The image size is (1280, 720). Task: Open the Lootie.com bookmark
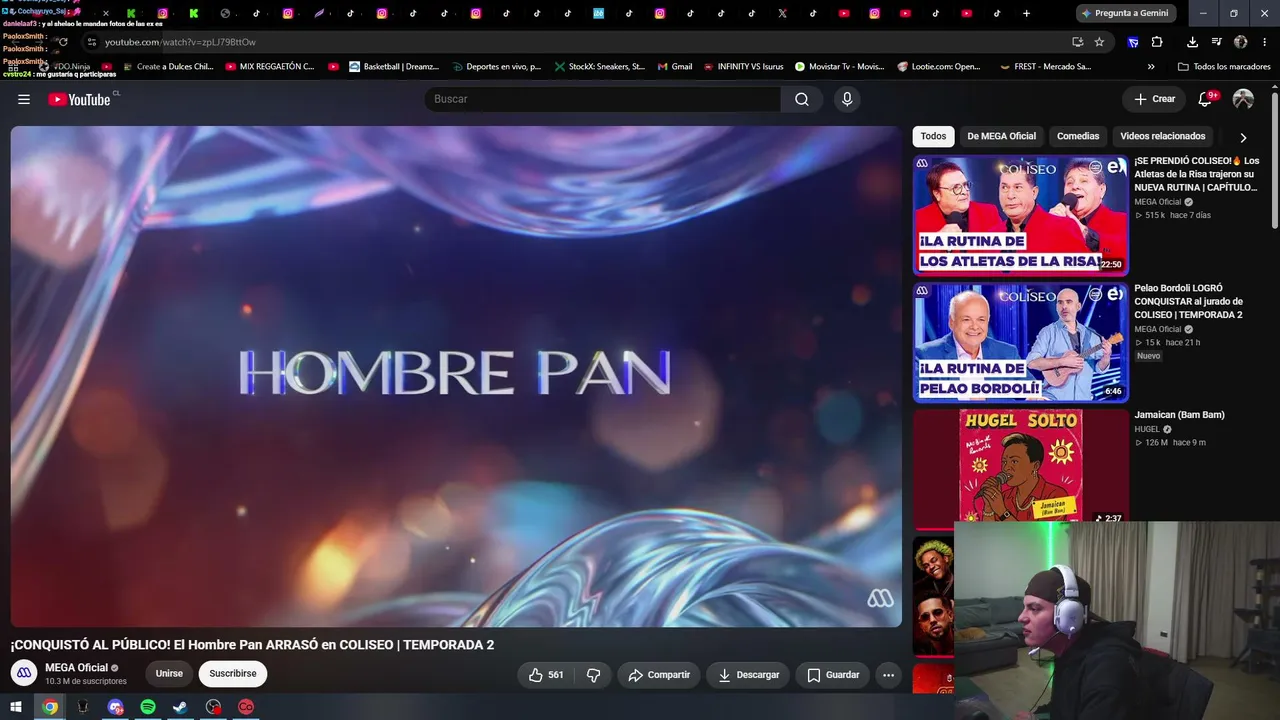coord(939,67)
